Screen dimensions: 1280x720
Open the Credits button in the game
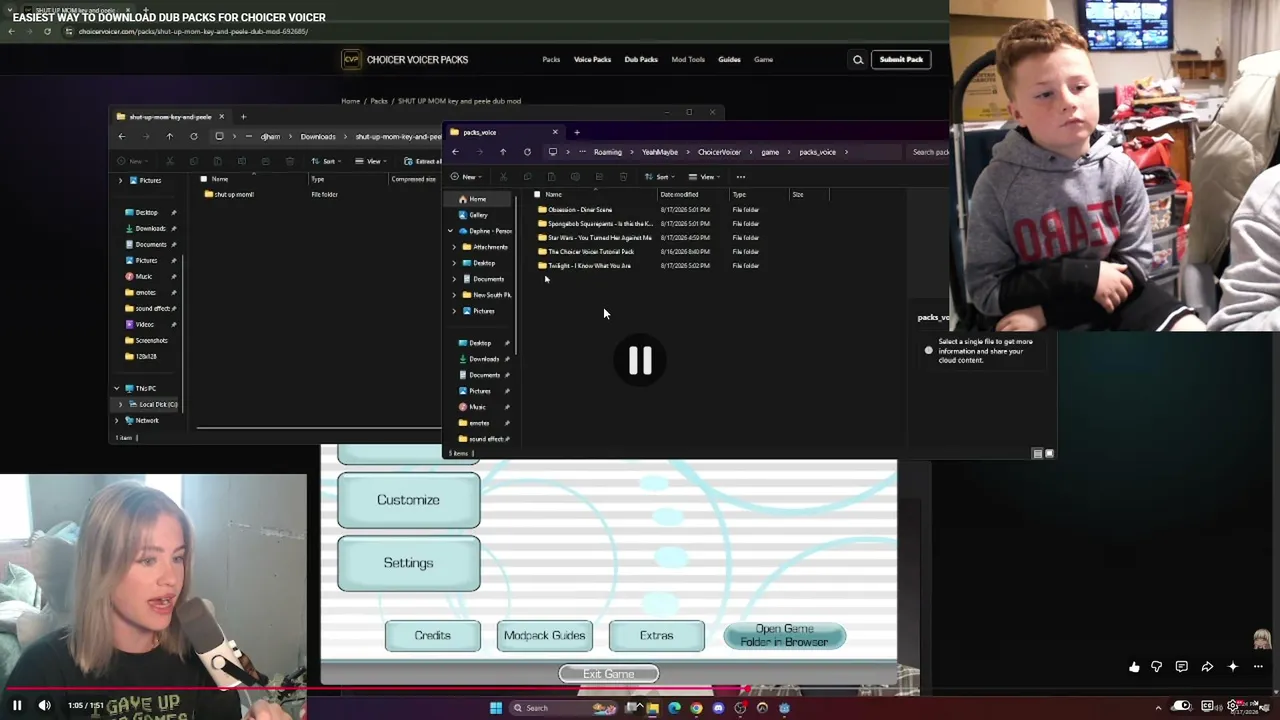433,636
